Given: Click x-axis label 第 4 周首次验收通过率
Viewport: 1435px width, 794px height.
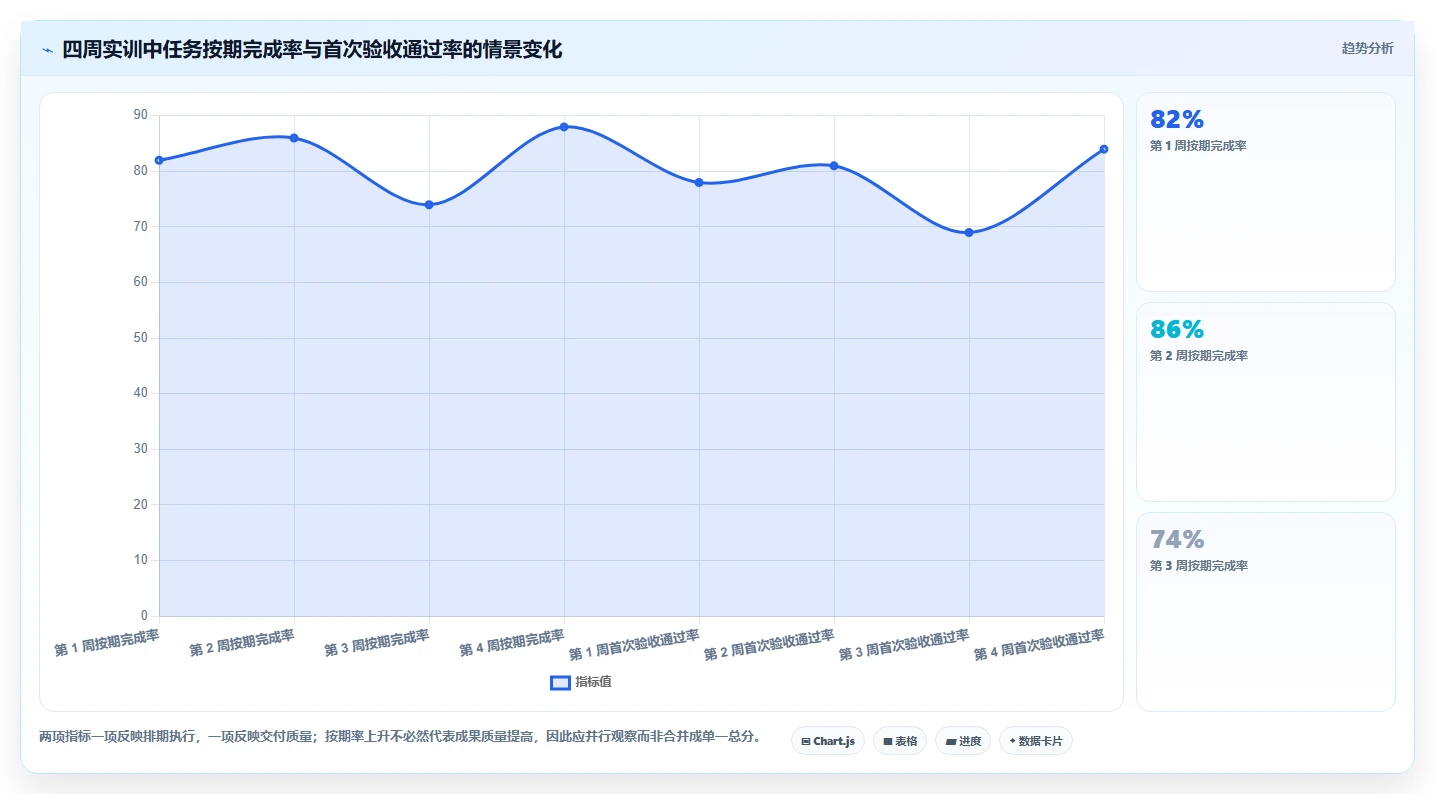Looking at the screenshot, I should pos(1039,645).
